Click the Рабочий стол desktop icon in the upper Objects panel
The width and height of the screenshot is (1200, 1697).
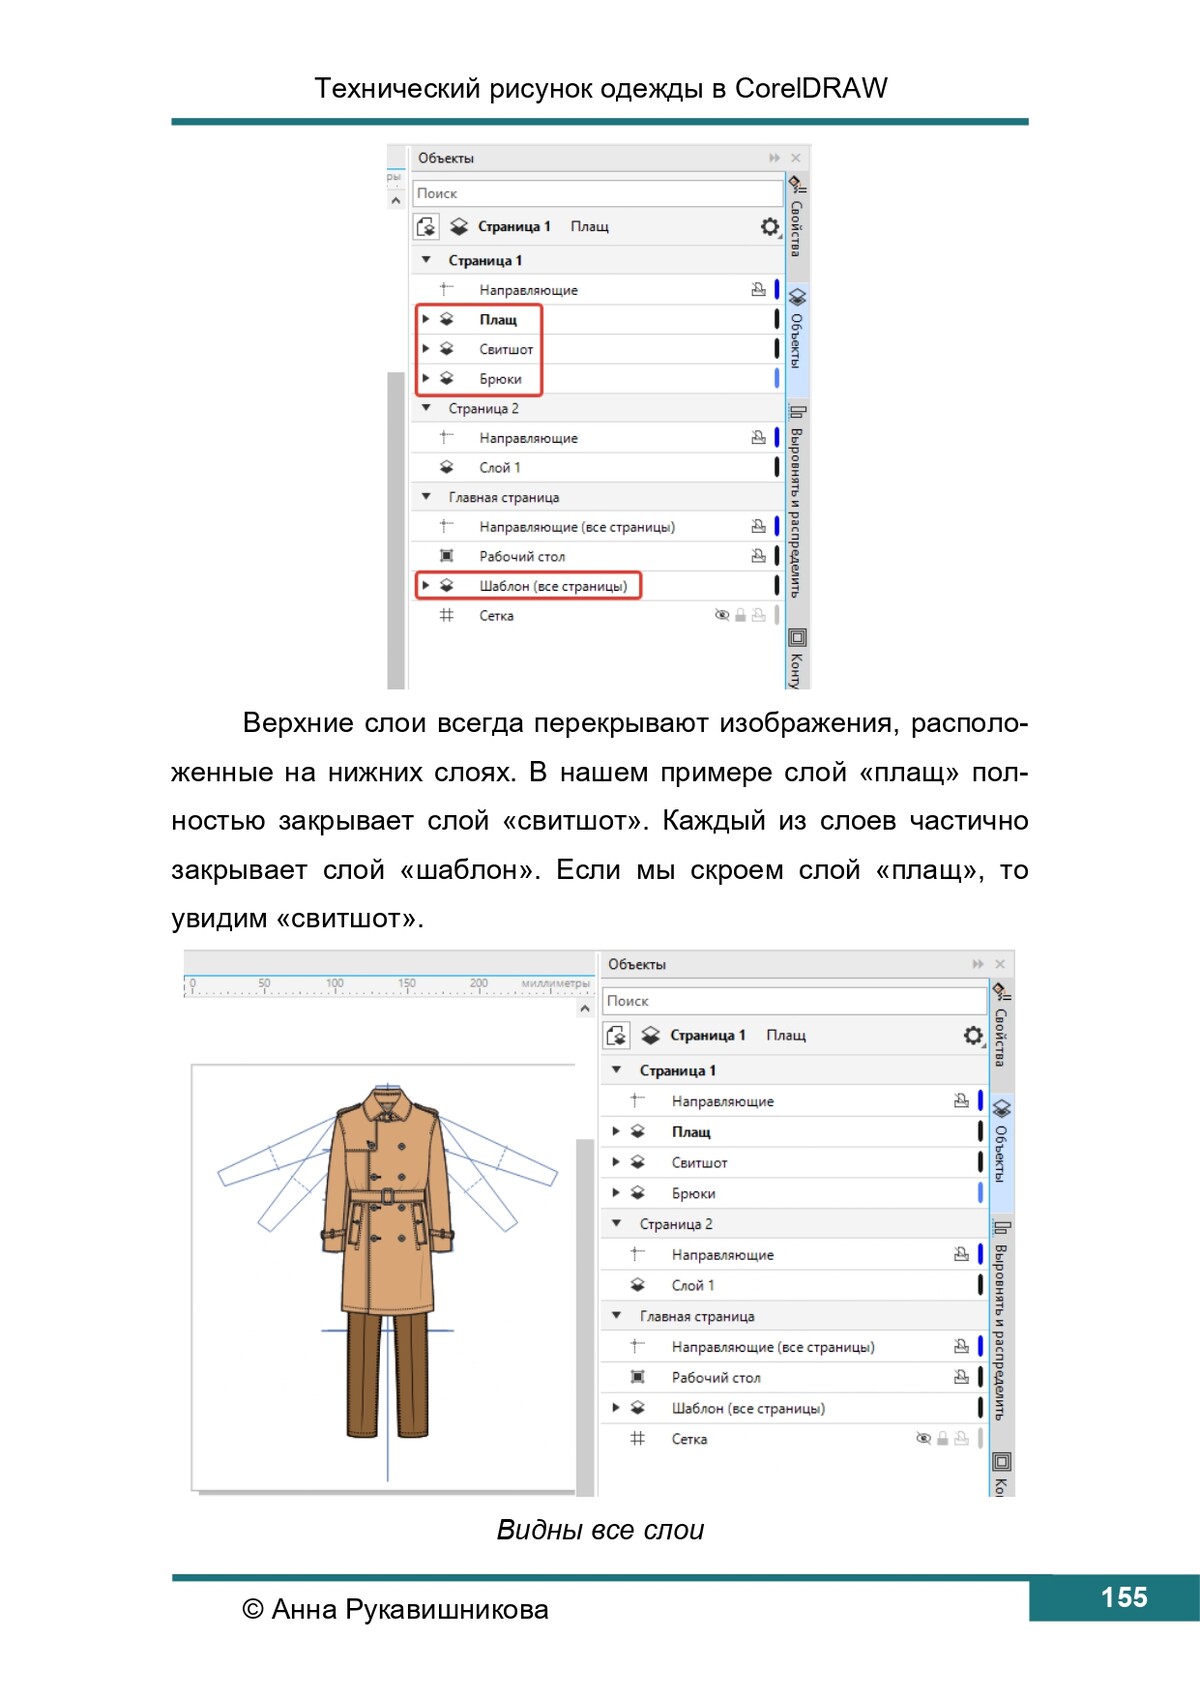click(x=447, y=556)
